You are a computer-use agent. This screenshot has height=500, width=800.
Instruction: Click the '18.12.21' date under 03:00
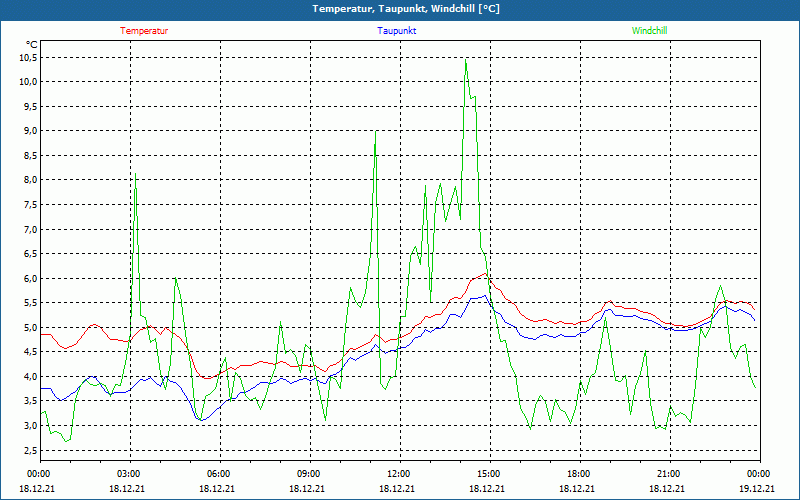pyautogui.click(x=127, y=488)
